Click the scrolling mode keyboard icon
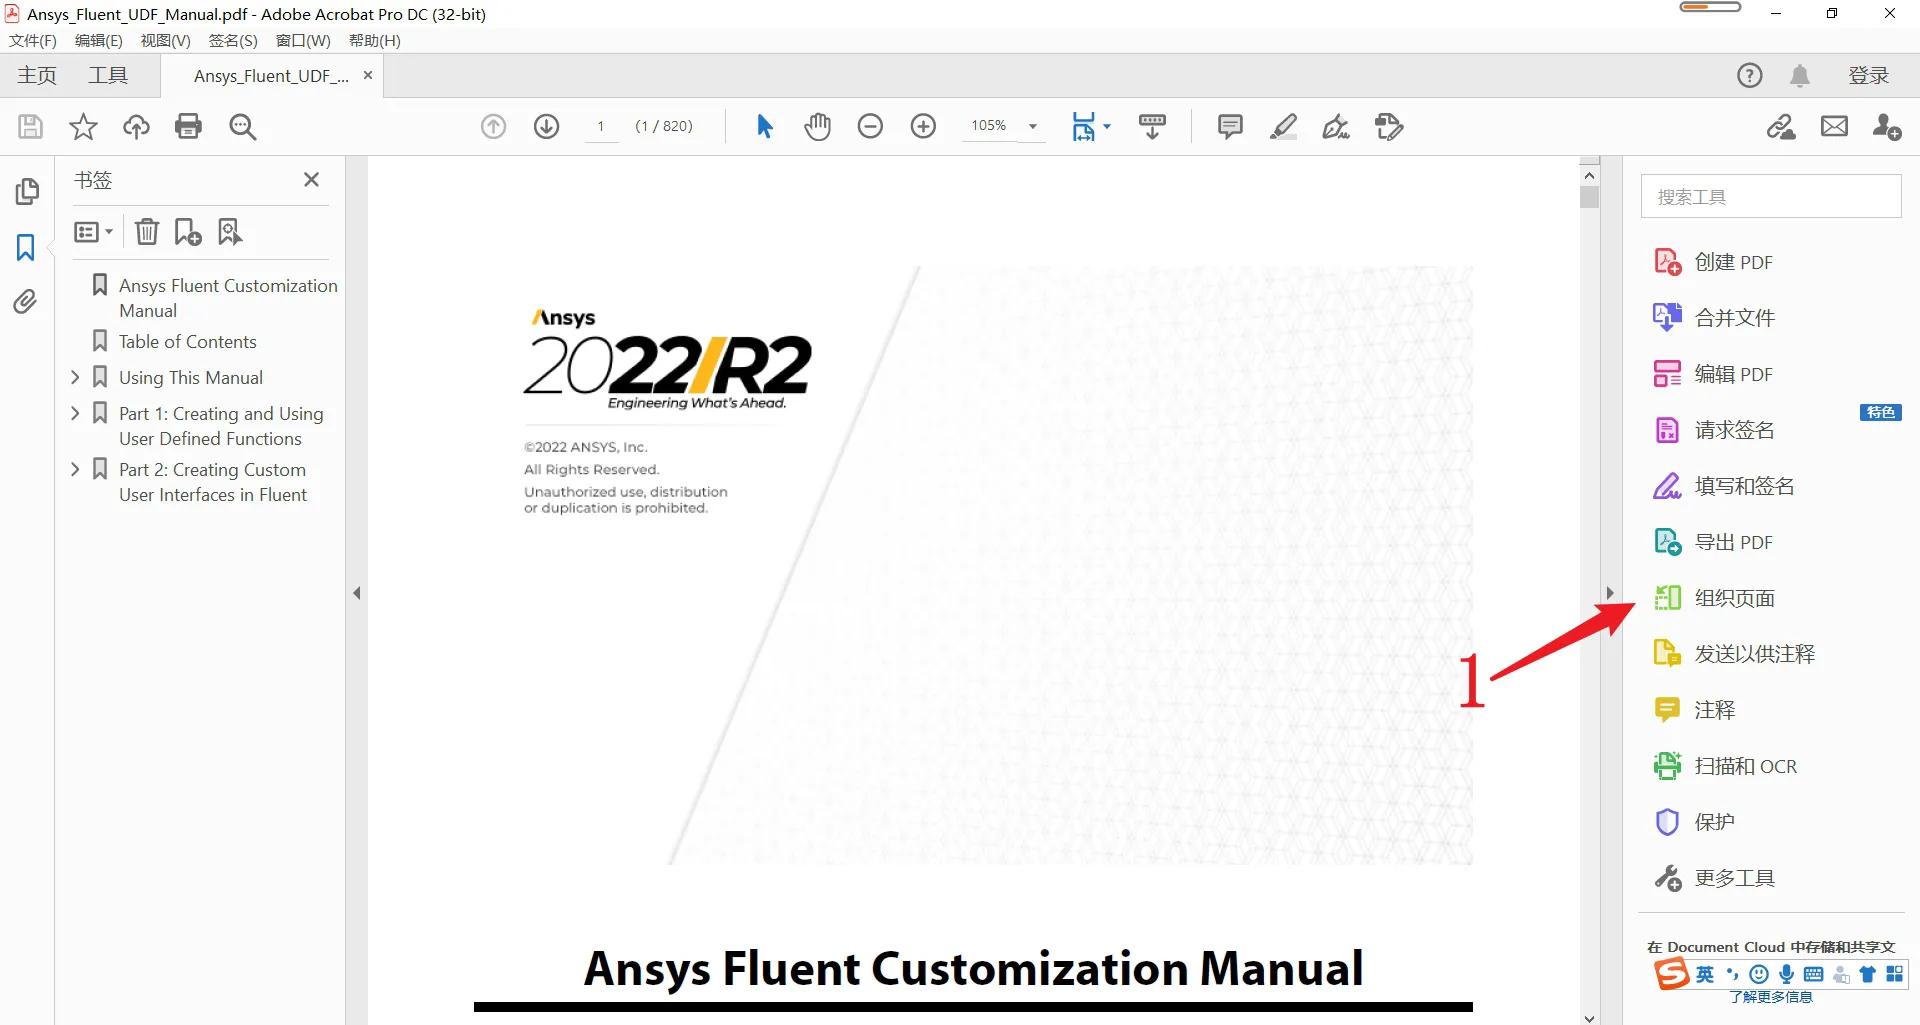 (1152, 126)
